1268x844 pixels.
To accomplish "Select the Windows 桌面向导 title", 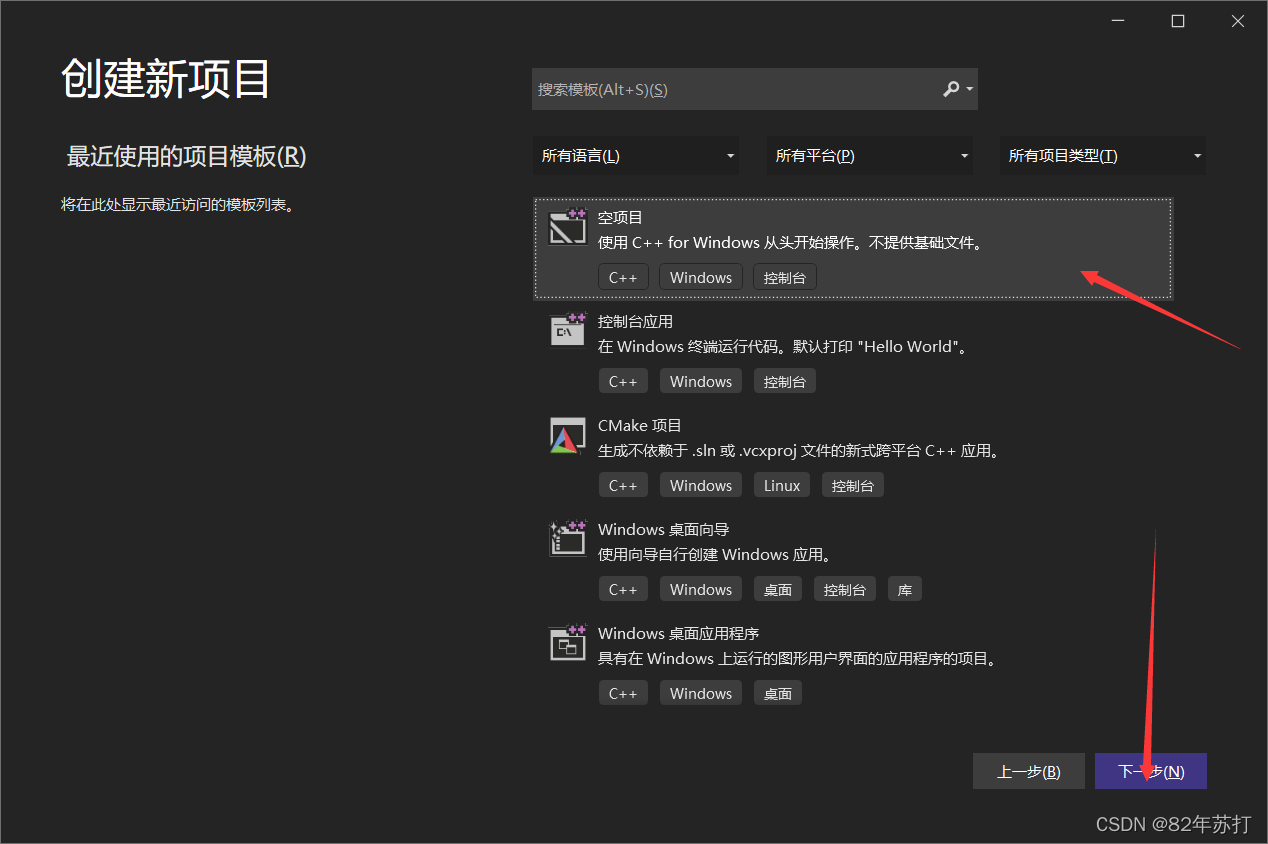I will pyautogui.click(x=663, y=529).
